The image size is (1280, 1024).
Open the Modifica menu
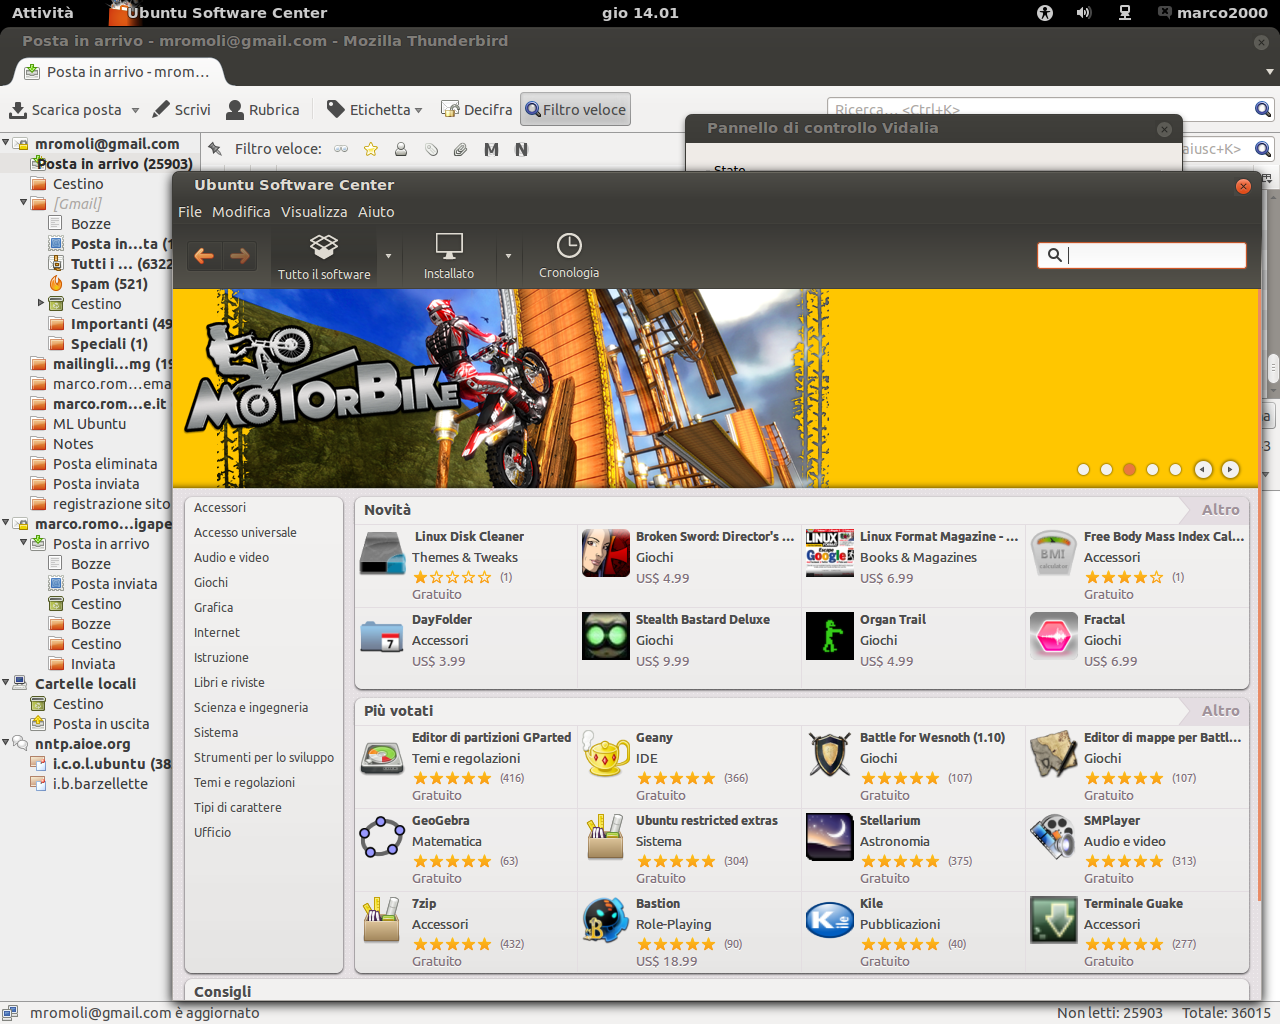point(241,212)
